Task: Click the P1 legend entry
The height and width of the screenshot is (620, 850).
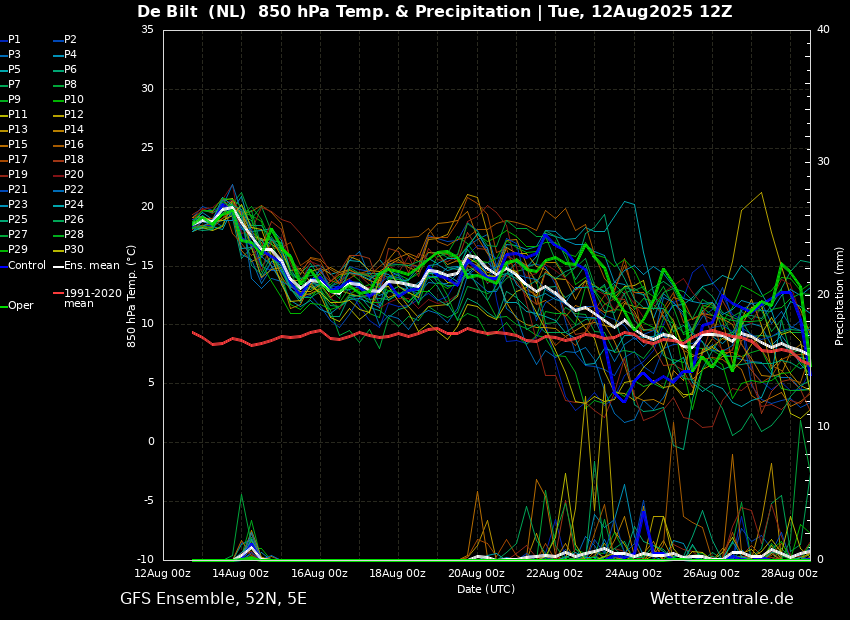Action: pyautogui.click(x=15, y=40)
